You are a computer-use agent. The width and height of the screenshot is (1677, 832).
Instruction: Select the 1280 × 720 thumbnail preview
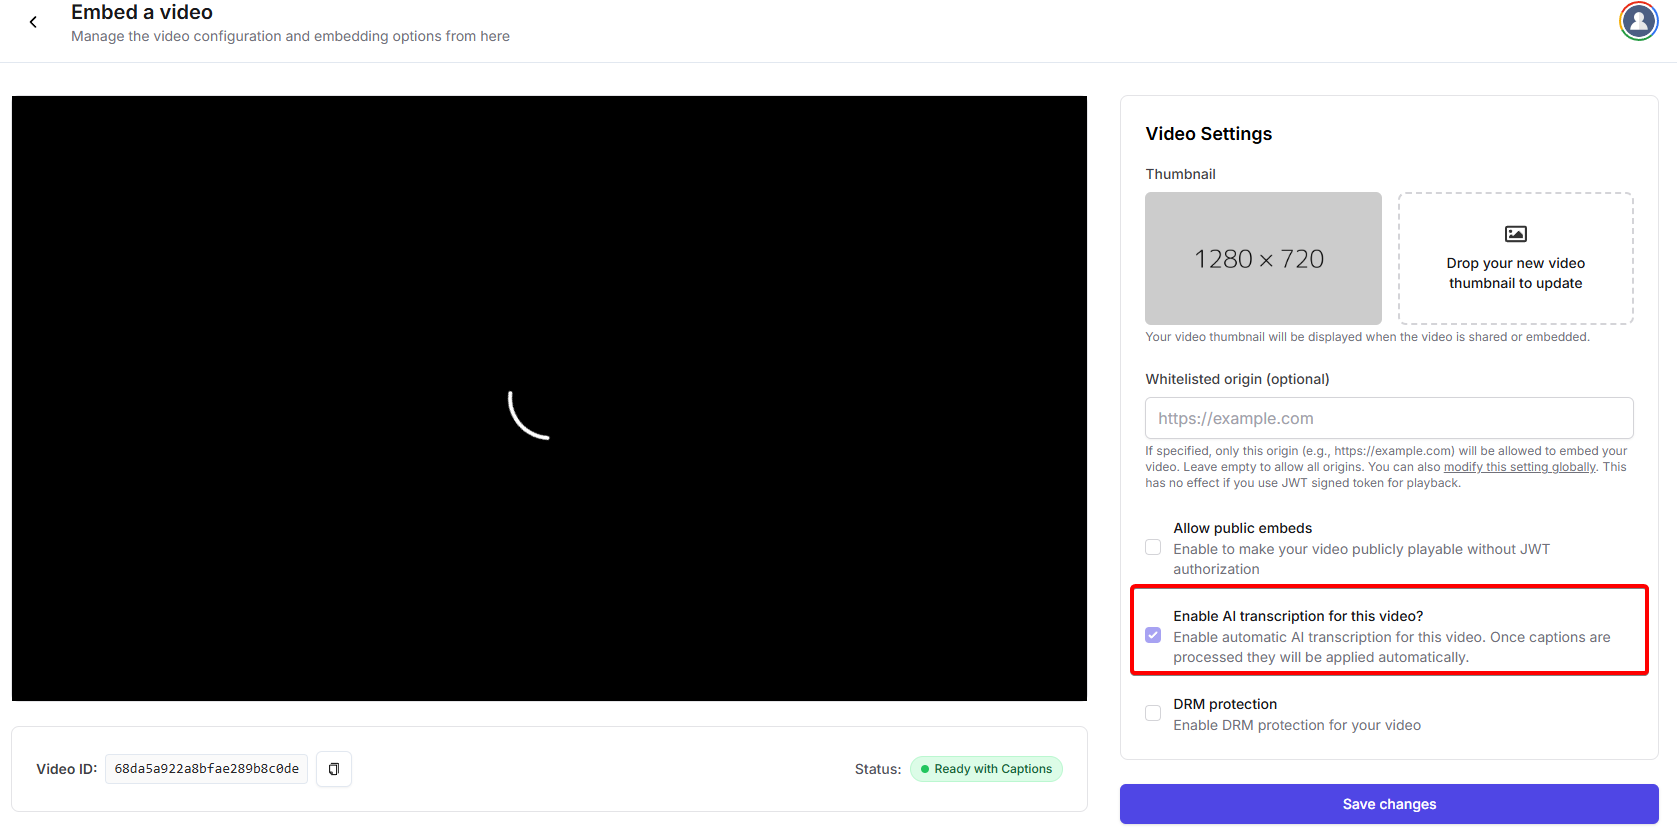[x=1262, y=258]
